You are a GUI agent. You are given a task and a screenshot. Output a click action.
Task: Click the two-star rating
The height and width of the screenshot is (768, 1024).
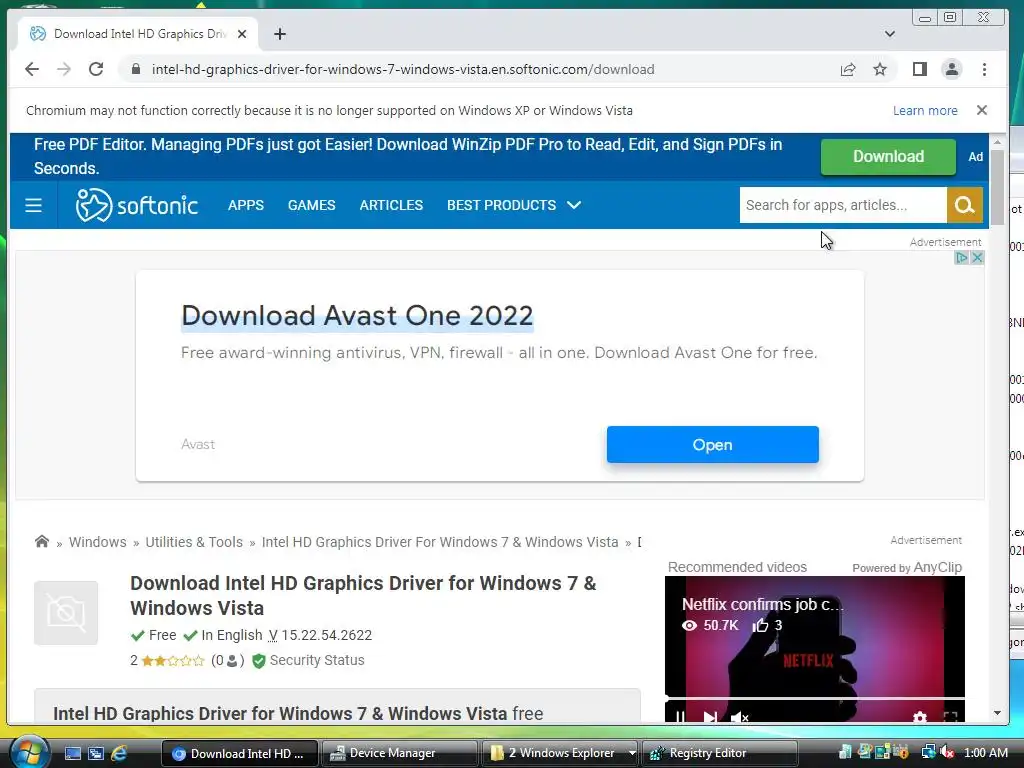tap(172, 661)
